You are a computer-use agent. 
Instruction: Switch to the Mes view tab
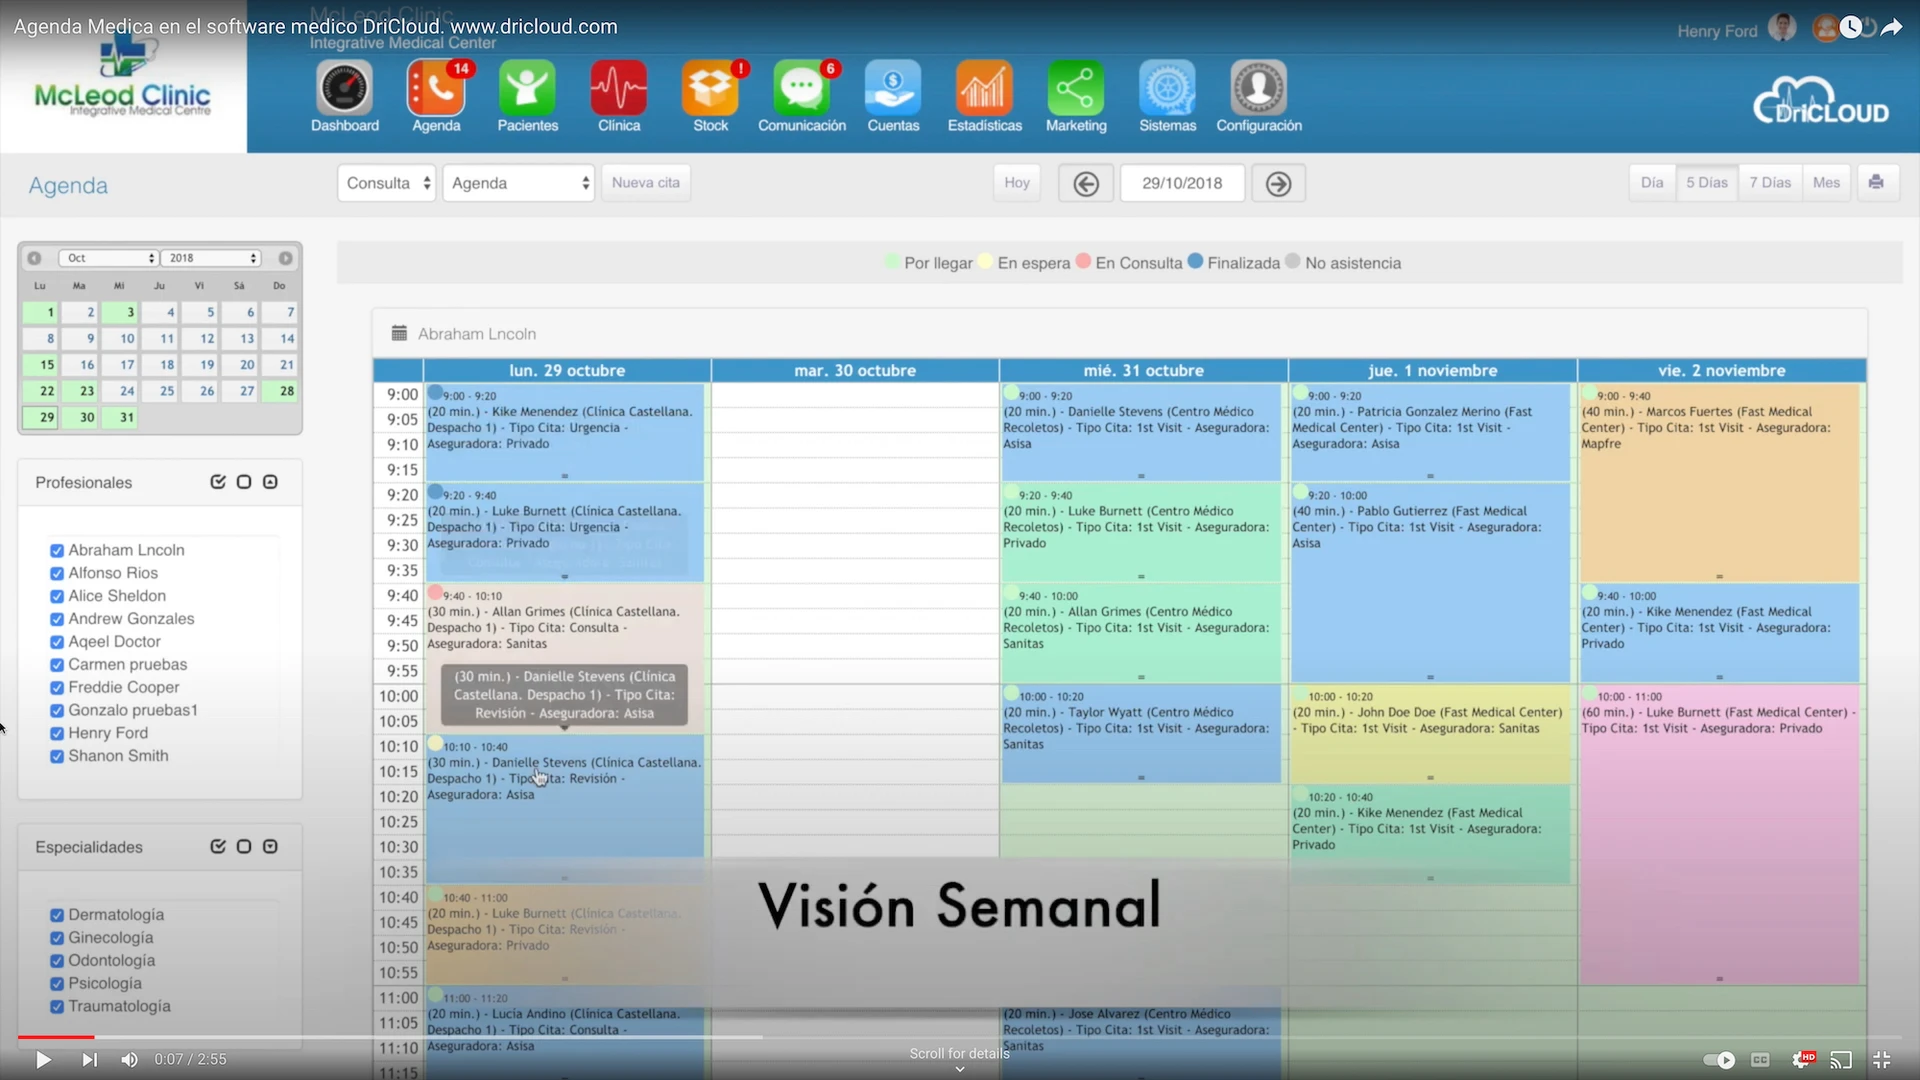coord(1827,182)
